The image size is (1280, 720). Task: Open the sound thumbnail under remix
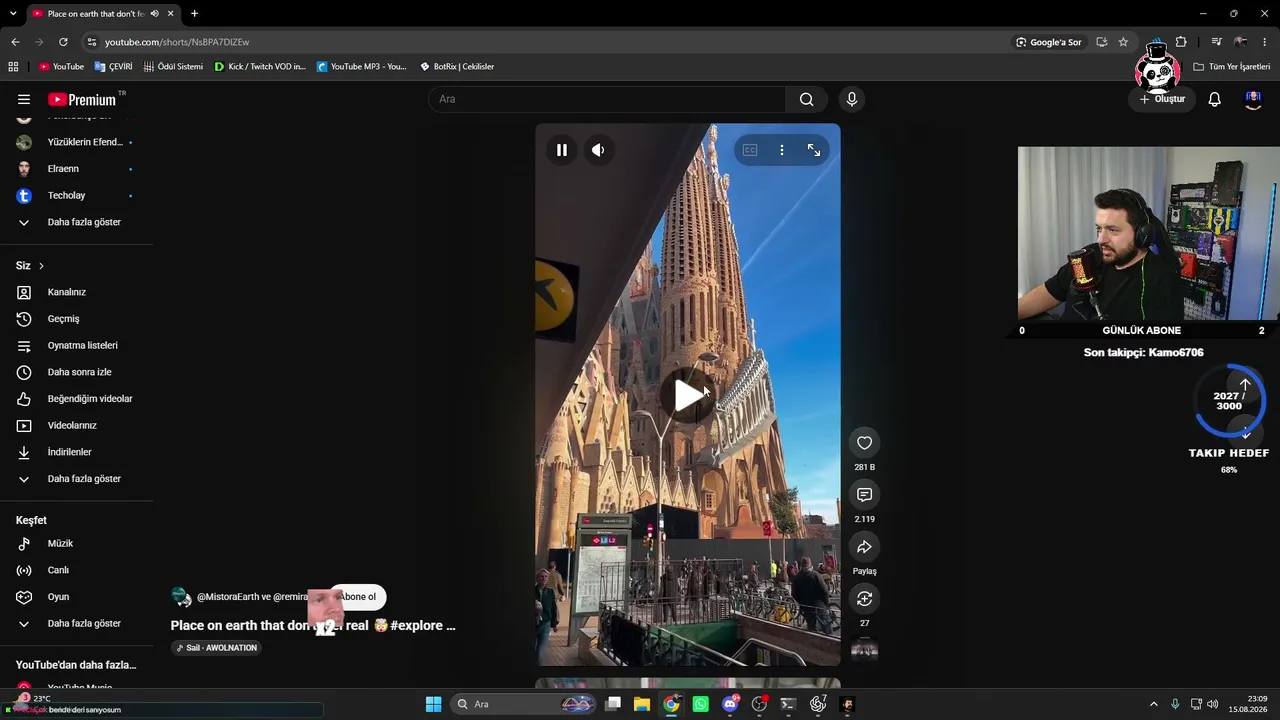pos(865,650)
